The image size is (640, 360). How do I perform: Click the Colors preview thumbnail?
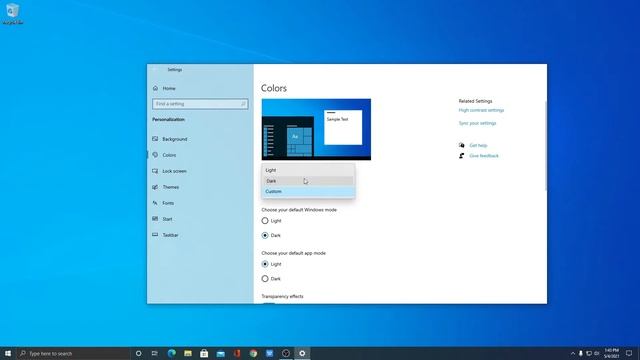316,129
